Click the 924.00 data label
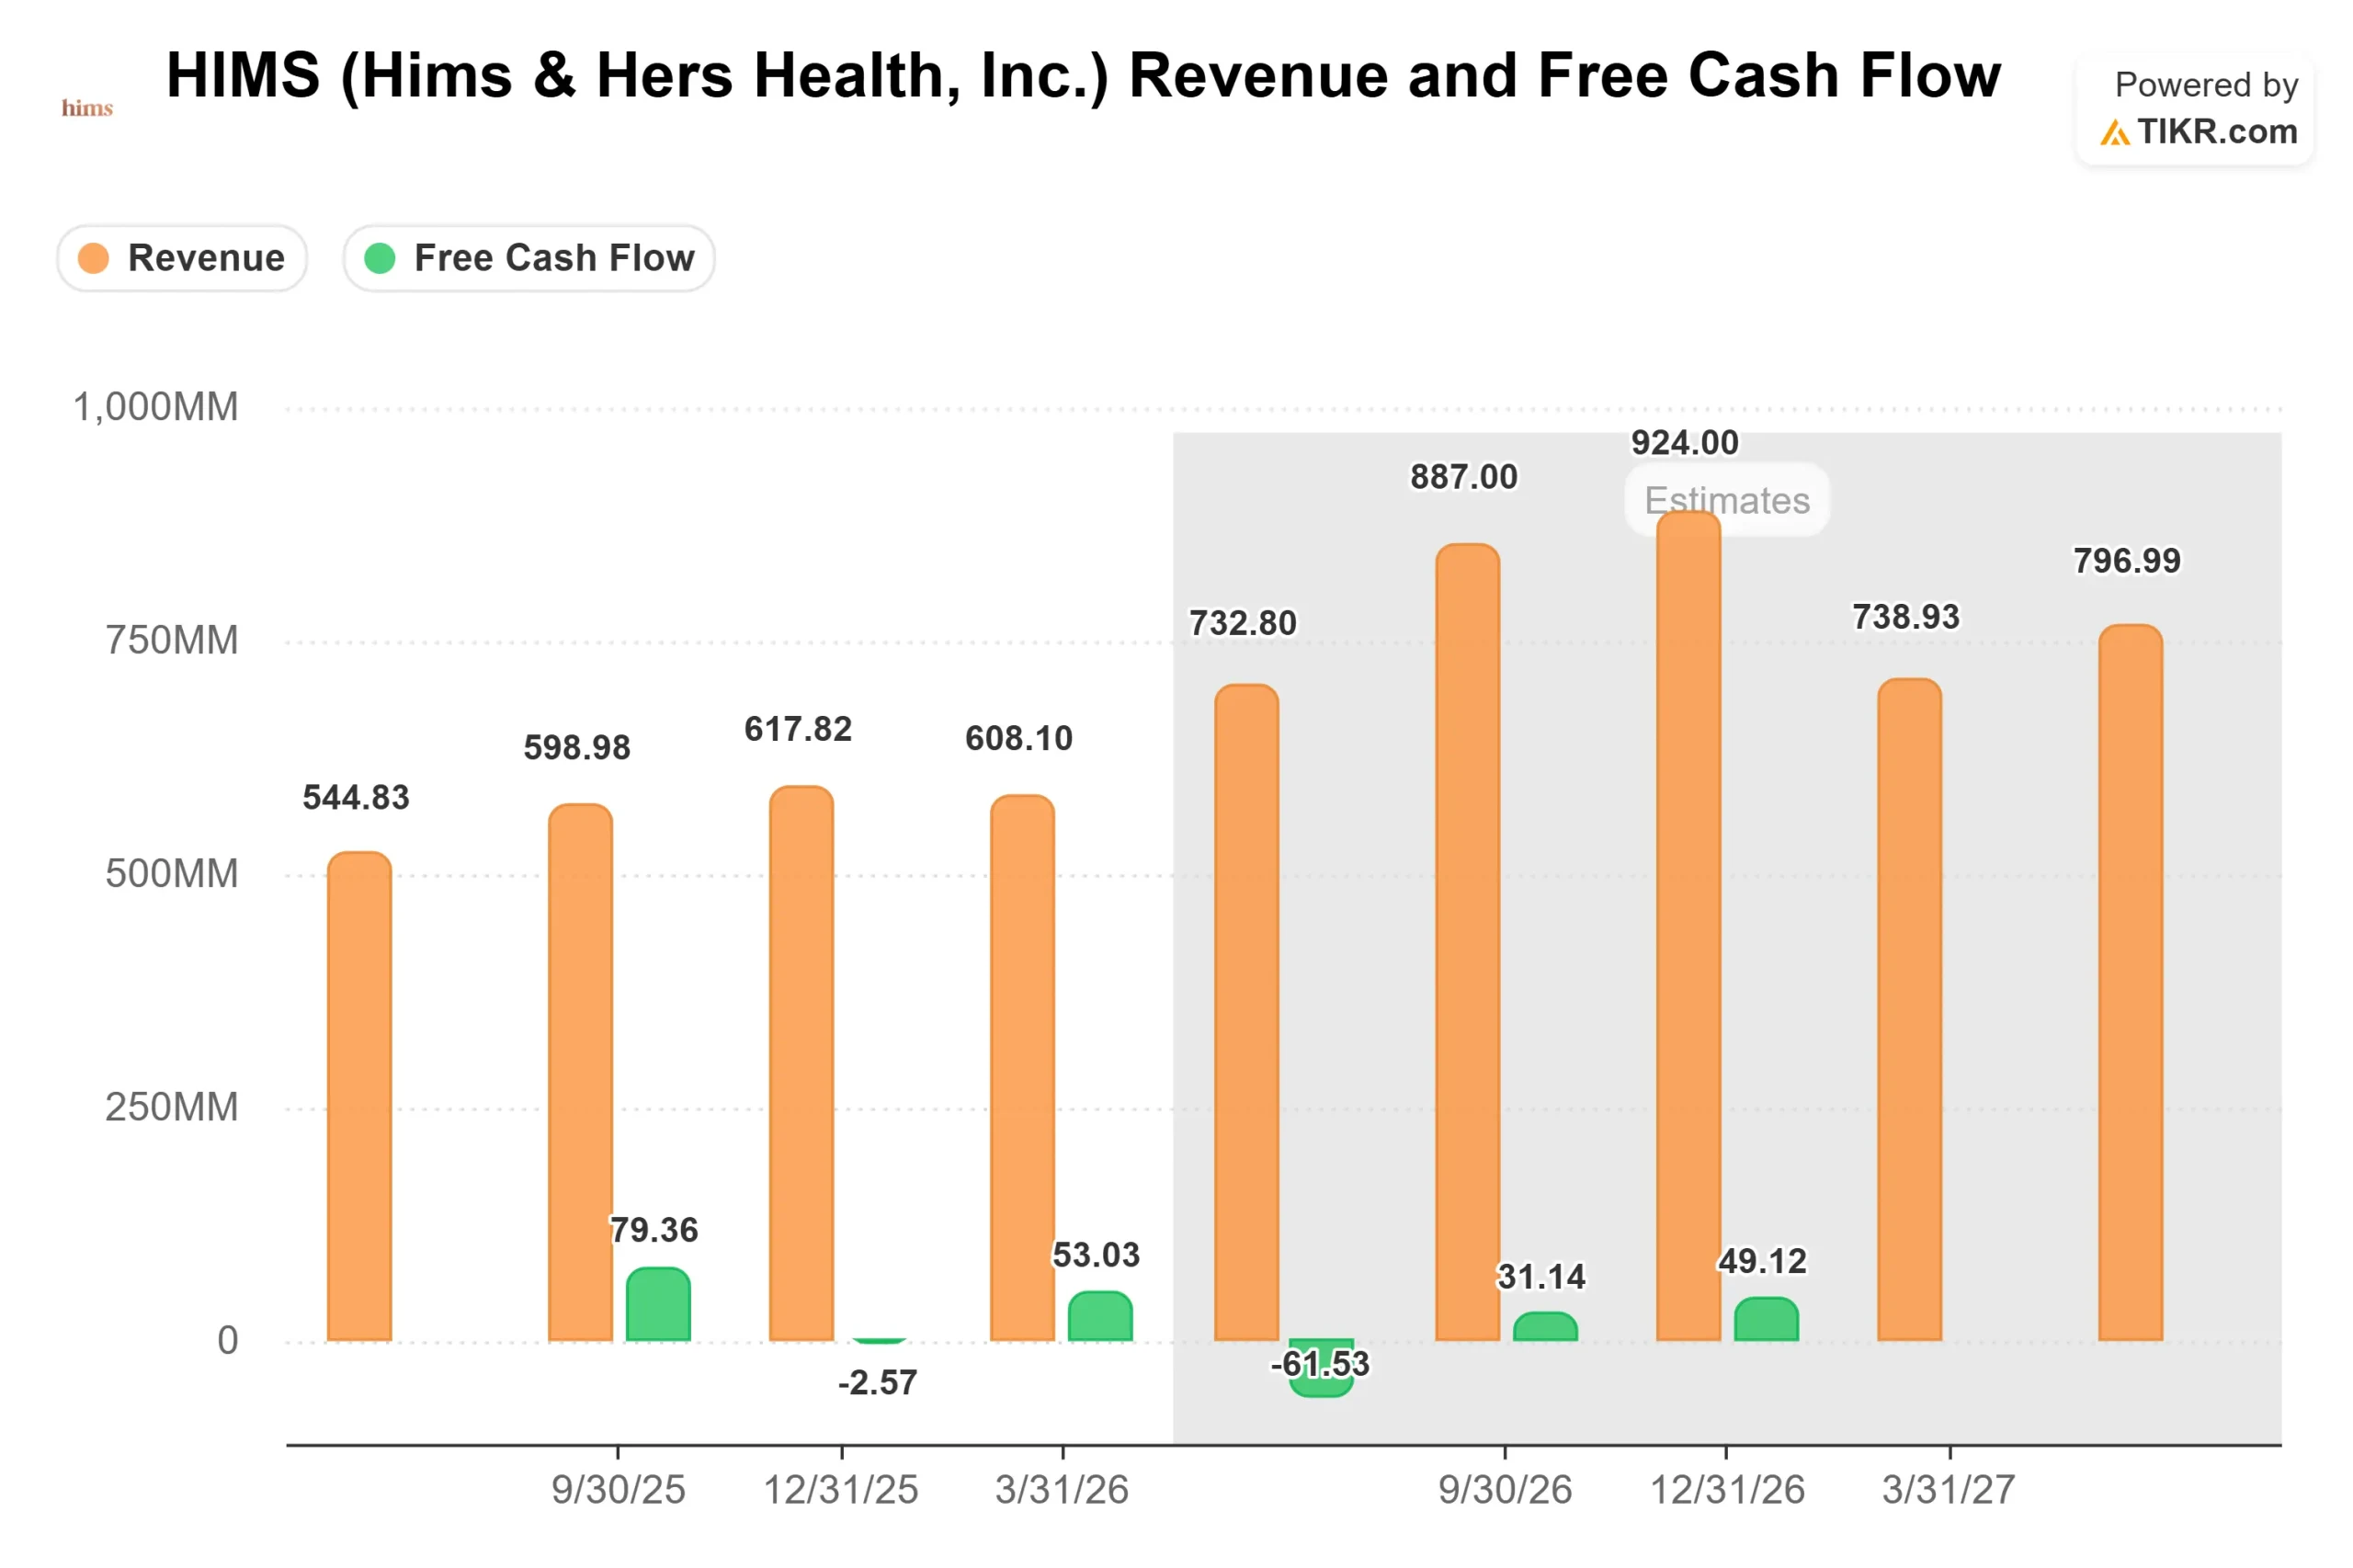This screenshot has height=1568, width=2353. tap(1686, 443)
